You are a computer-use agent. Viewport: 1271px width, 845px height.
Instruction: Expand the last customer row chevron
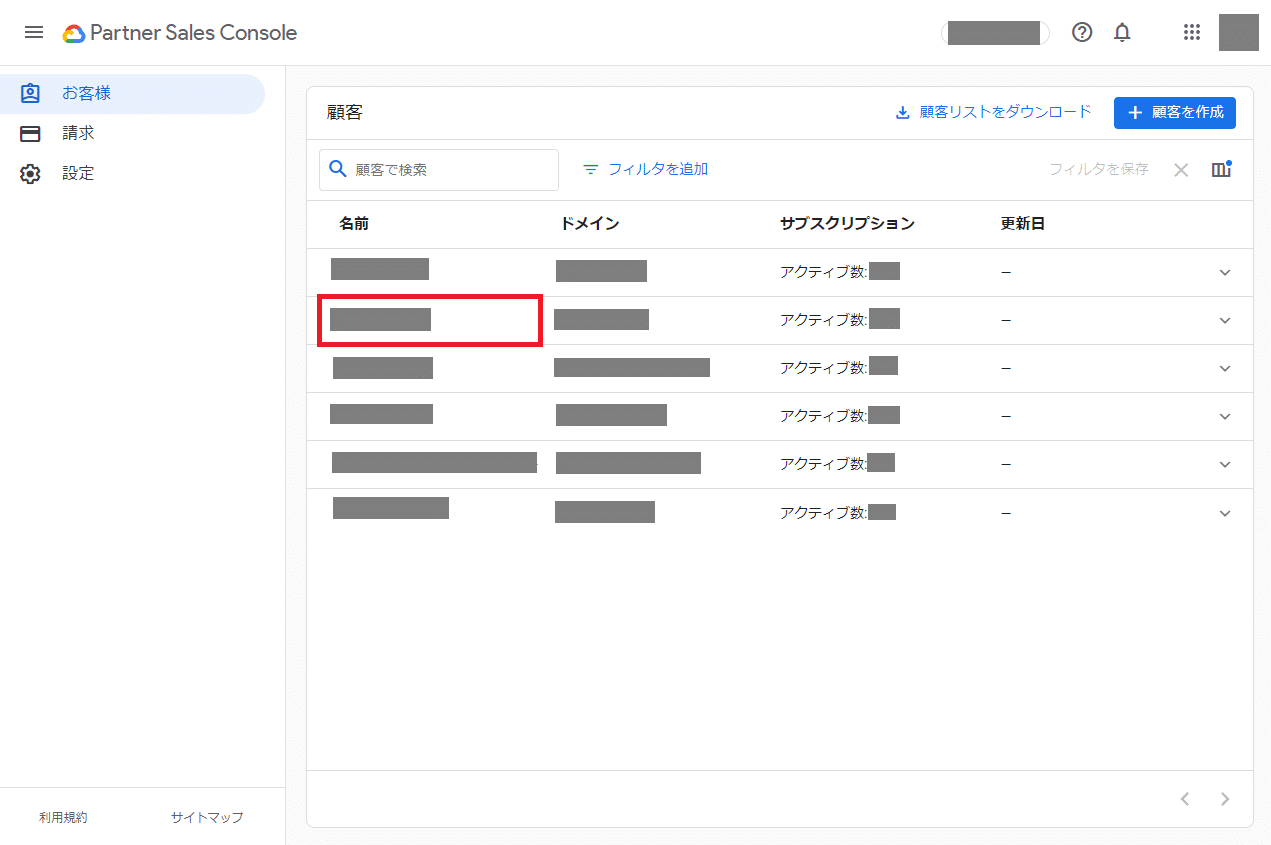click(1225, 514)
